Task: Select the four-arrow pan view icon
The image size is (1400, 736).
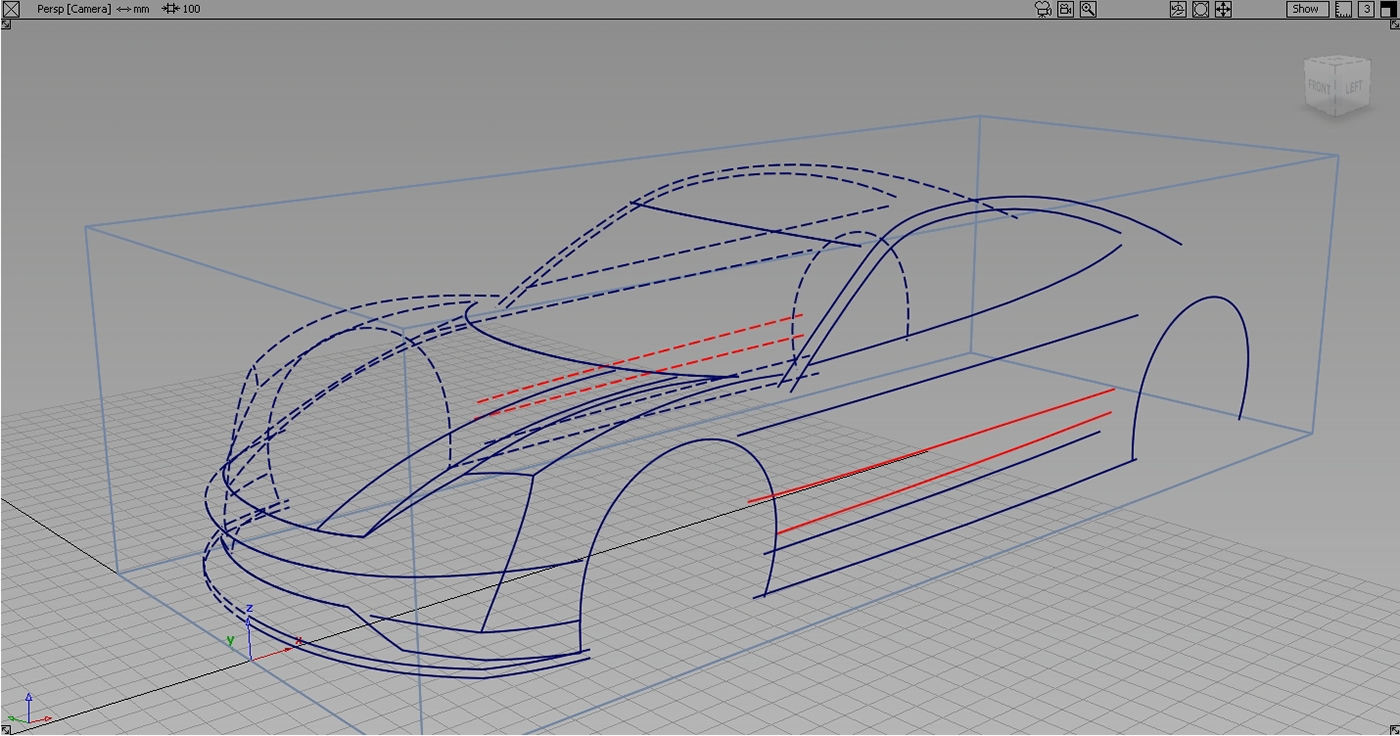Action: [1223, 9]
